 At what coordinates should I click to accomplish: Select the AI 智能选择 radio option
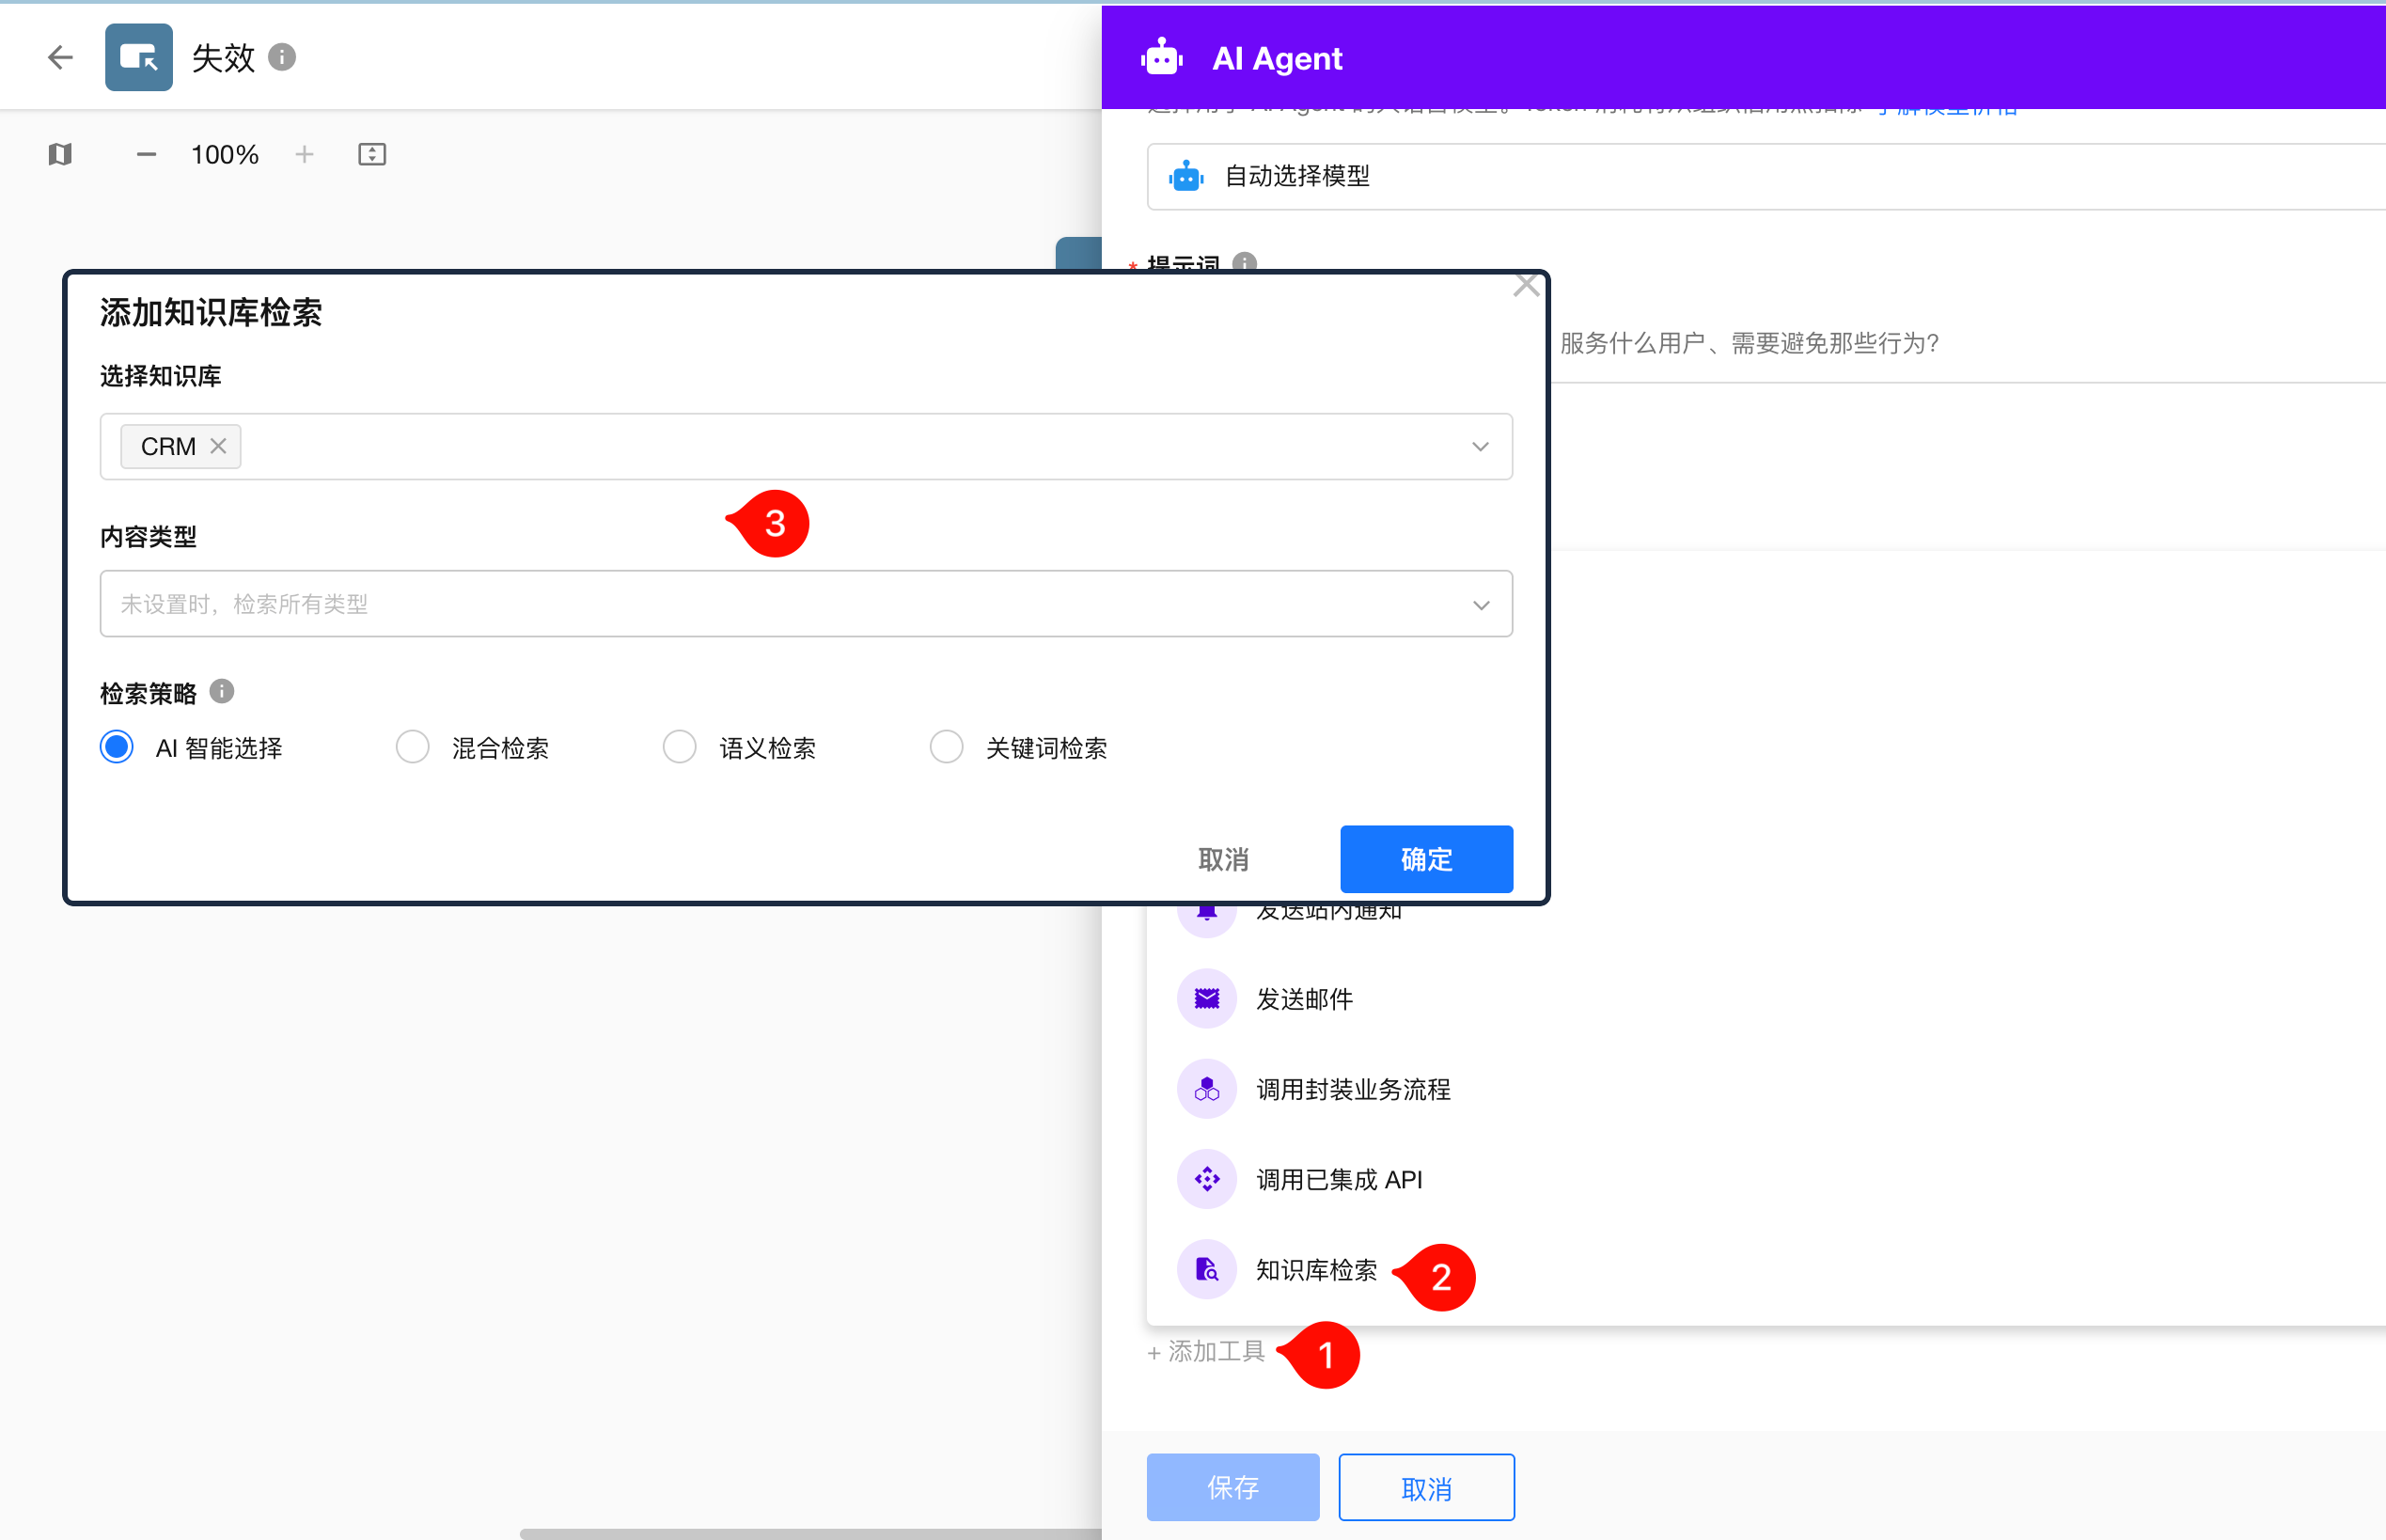point(117,747)
